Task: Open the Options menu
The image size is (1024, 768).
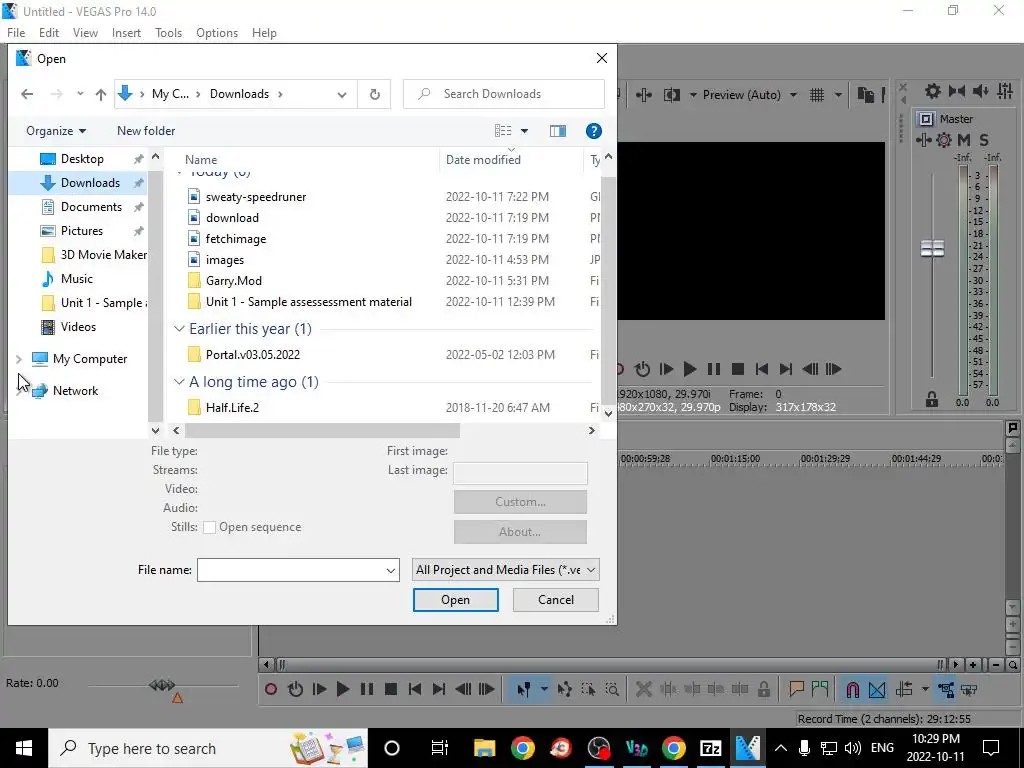Action: [x=217, y=33]
